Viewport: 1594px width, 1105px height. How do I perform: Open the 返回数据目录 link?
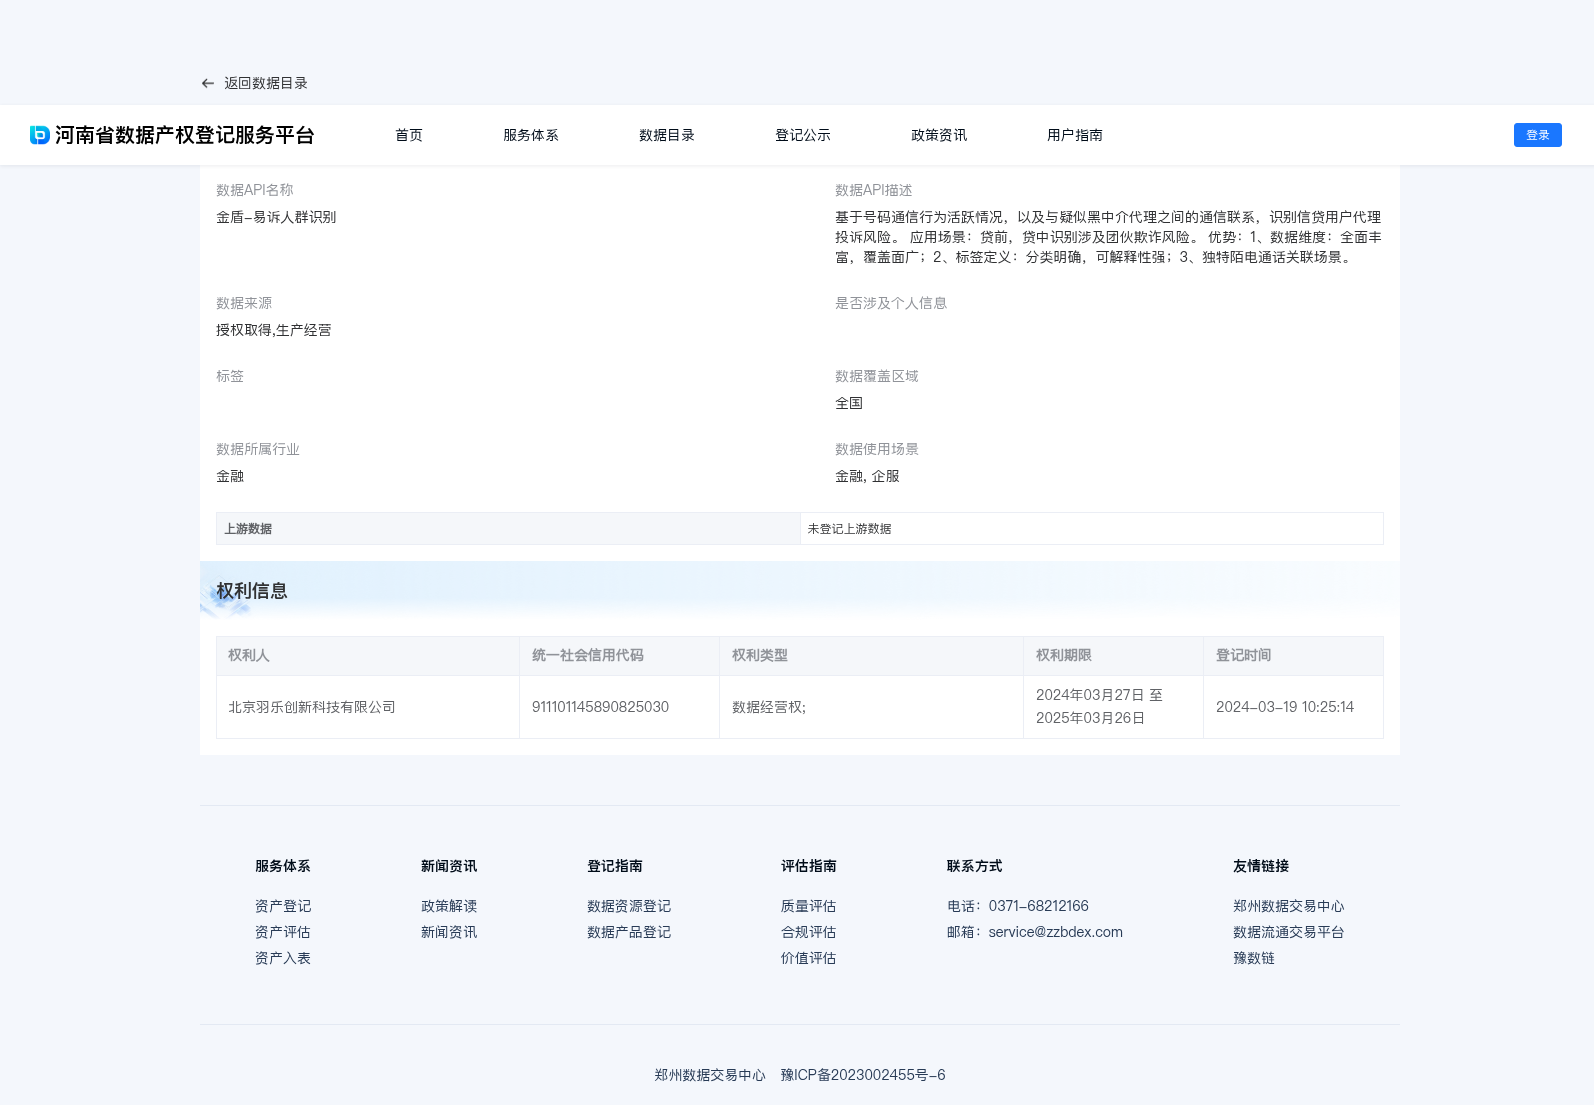266,83
